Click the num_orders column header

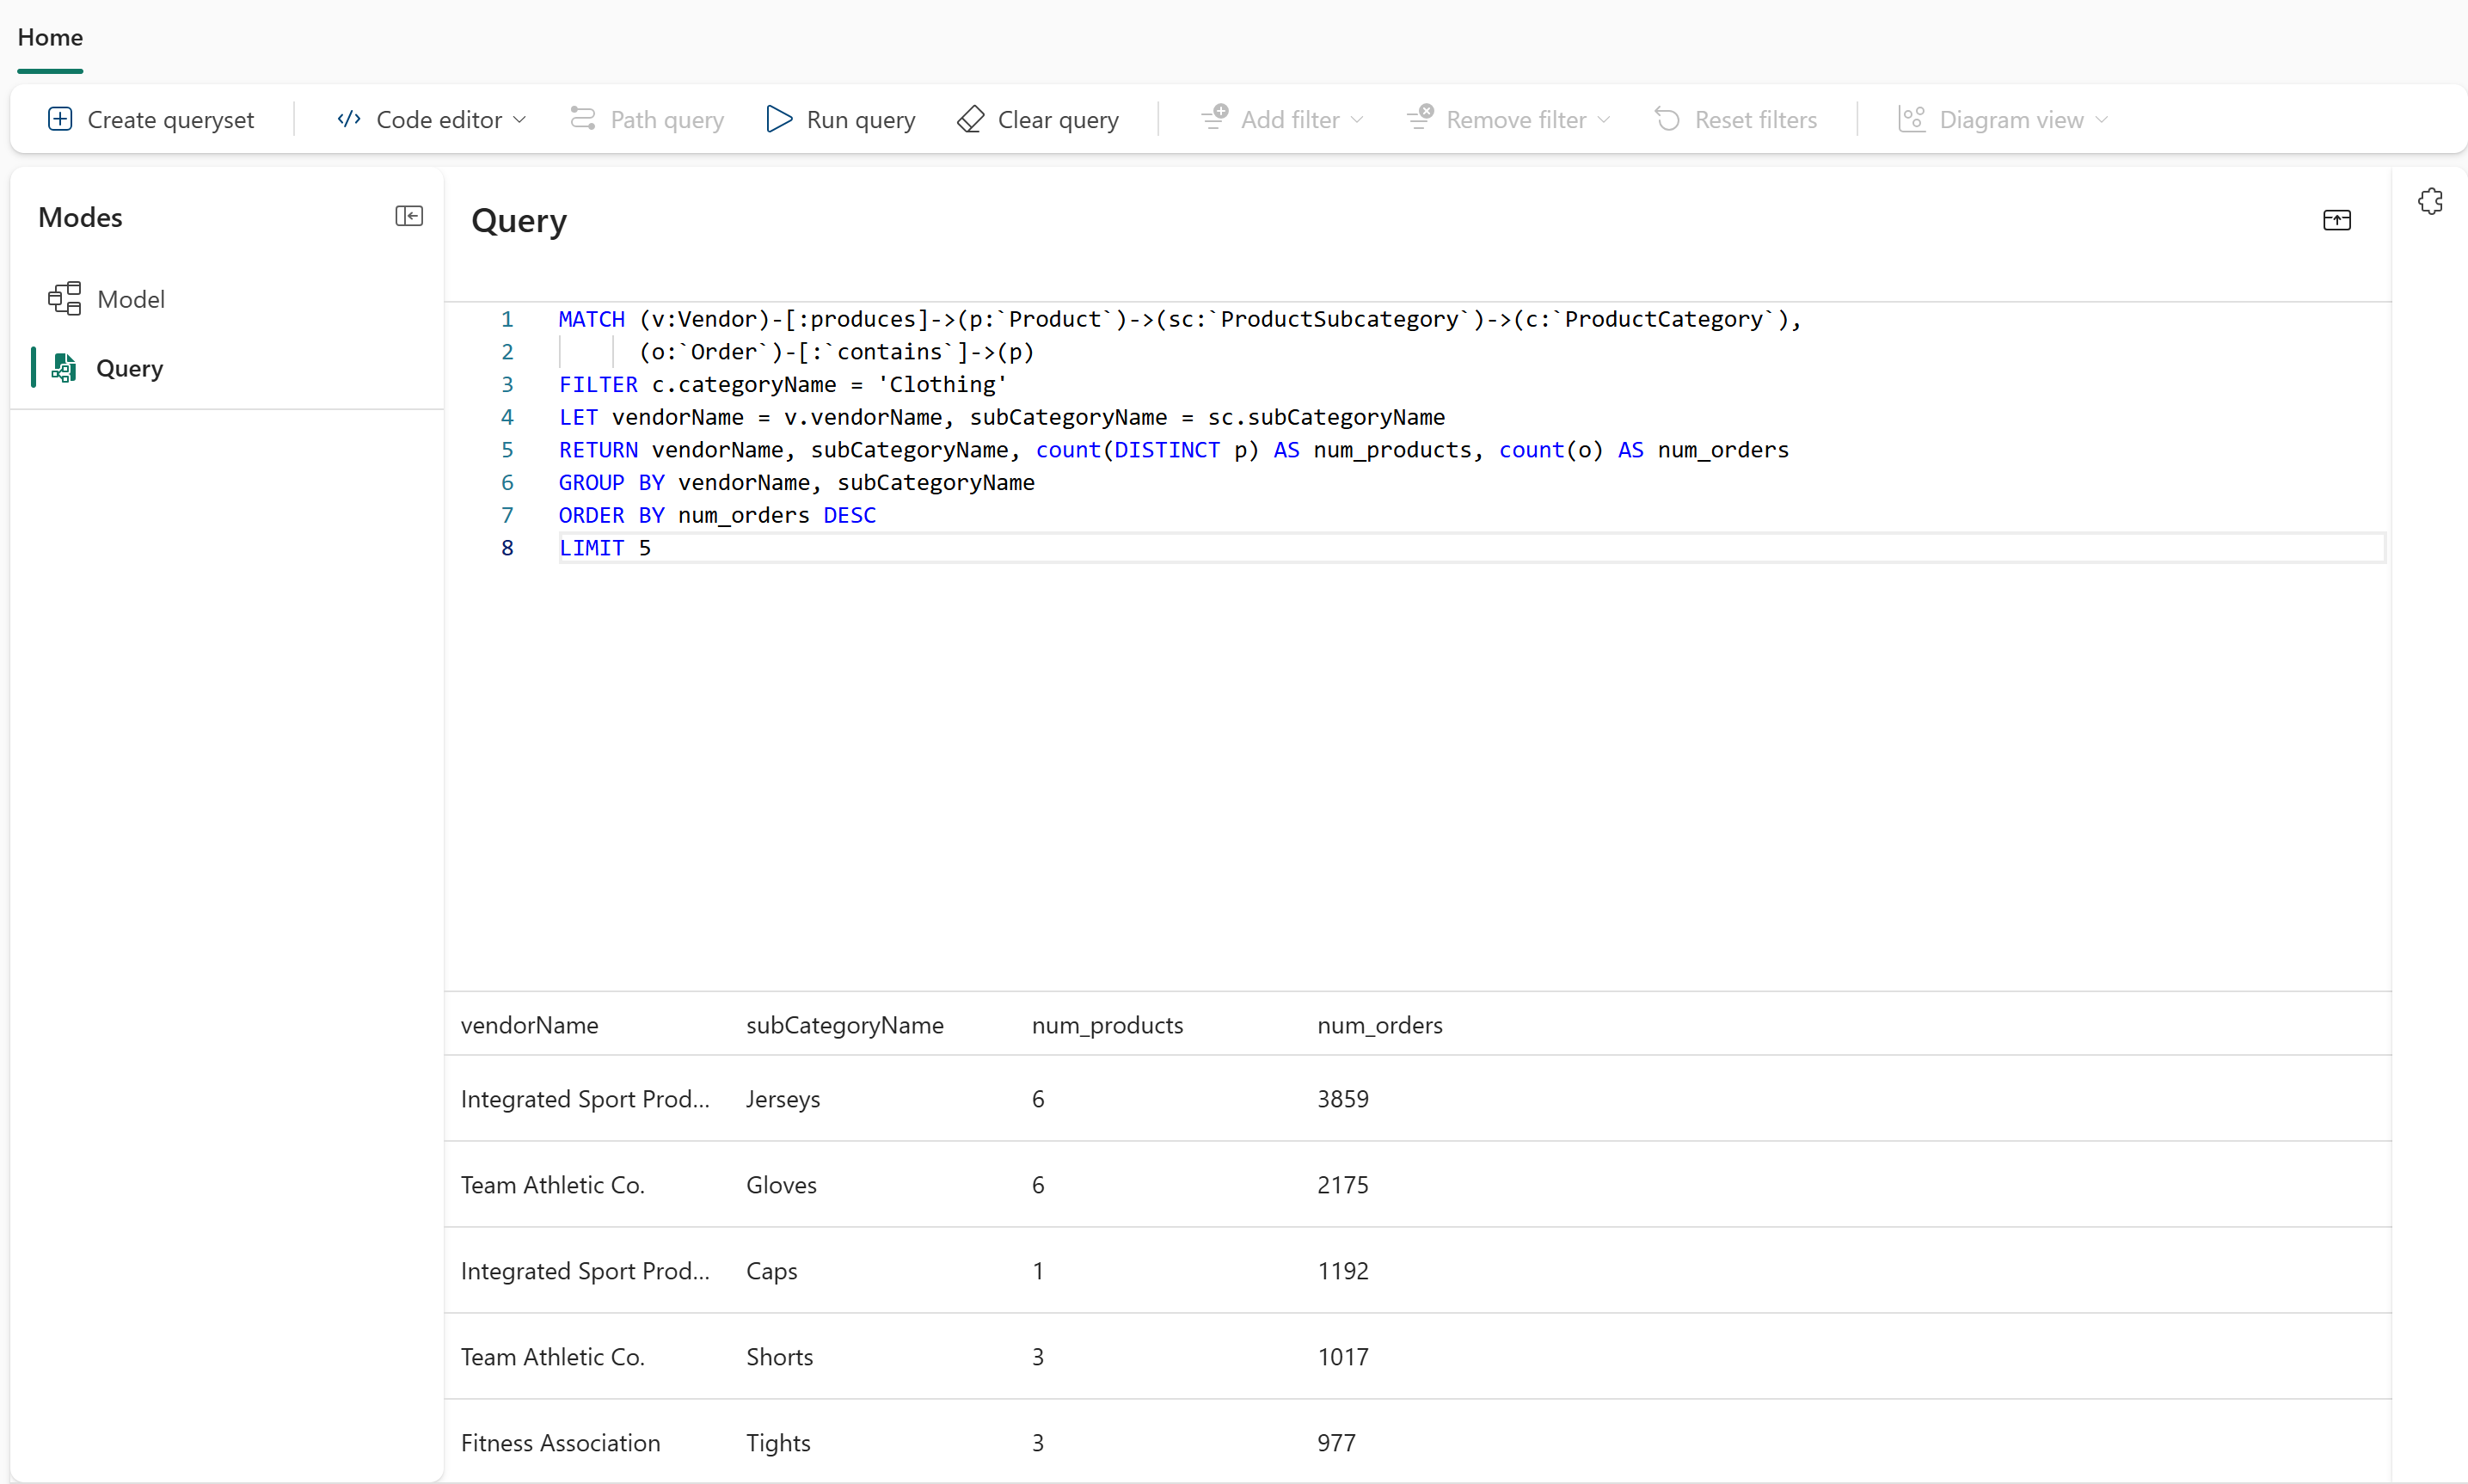pyautogui.click(x=1380, y=1025)
